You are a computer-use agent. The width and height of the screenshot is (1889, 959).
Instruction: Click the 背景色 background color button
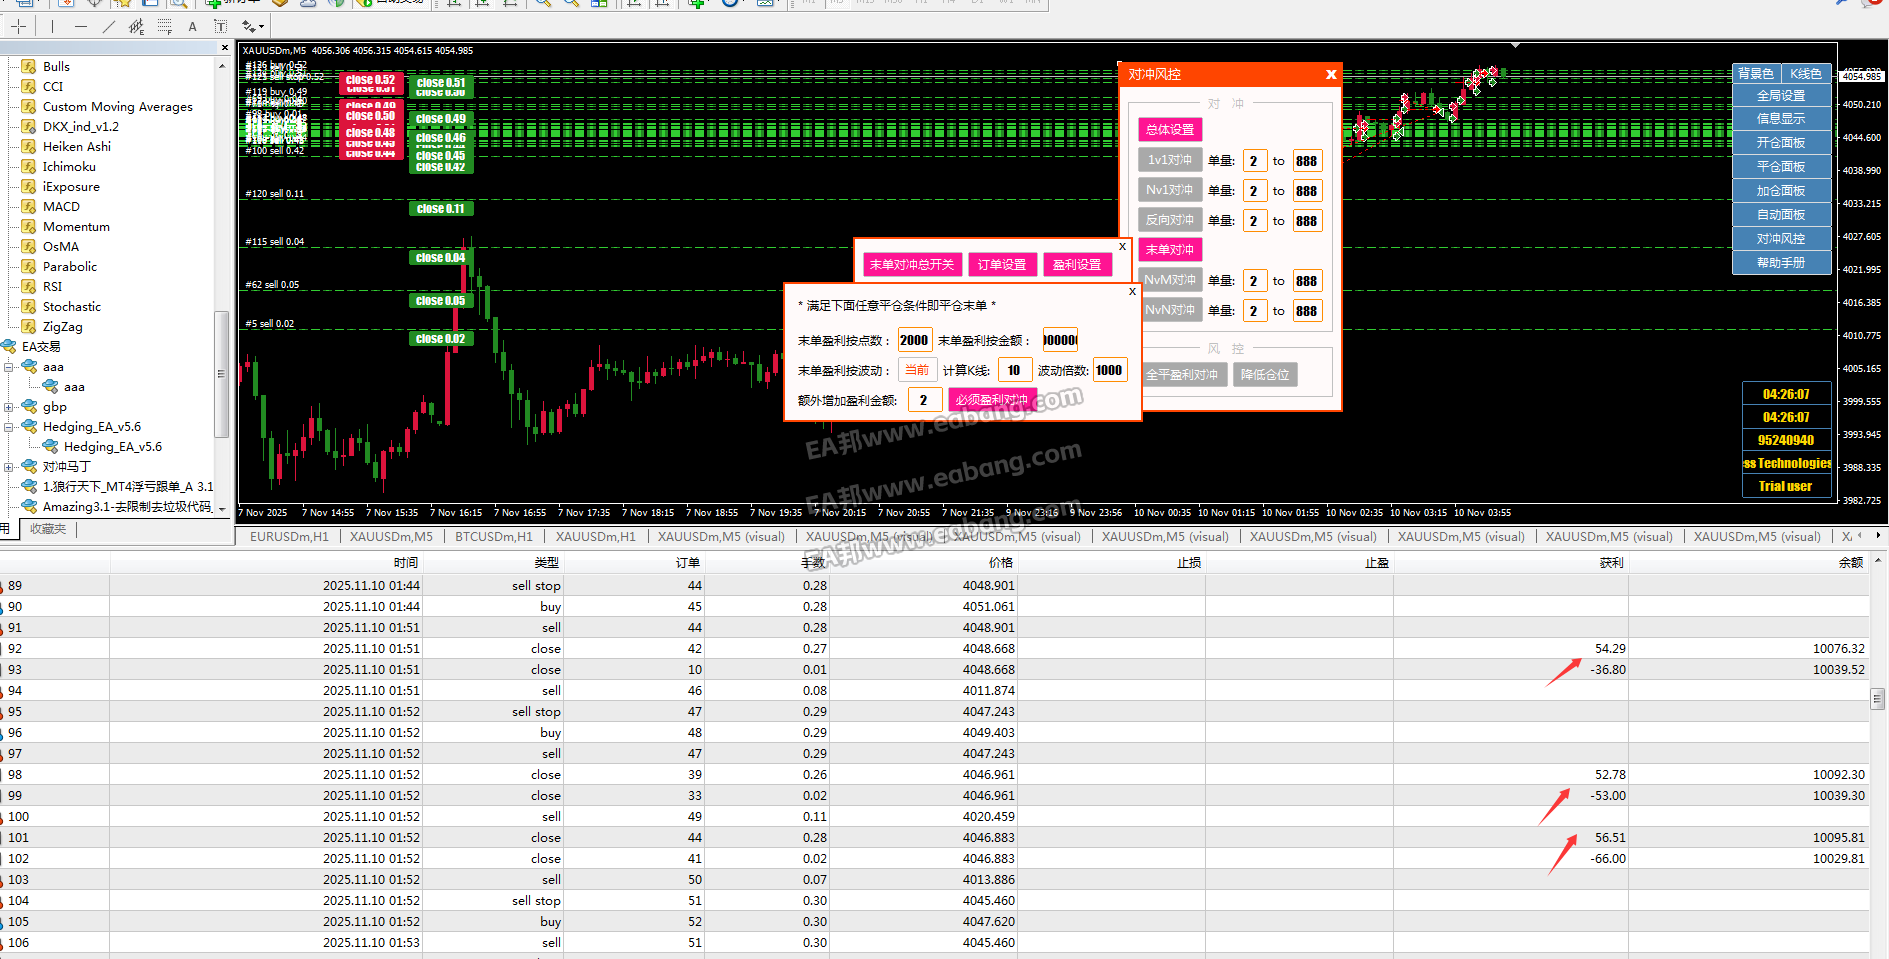tap(1755, 74)
